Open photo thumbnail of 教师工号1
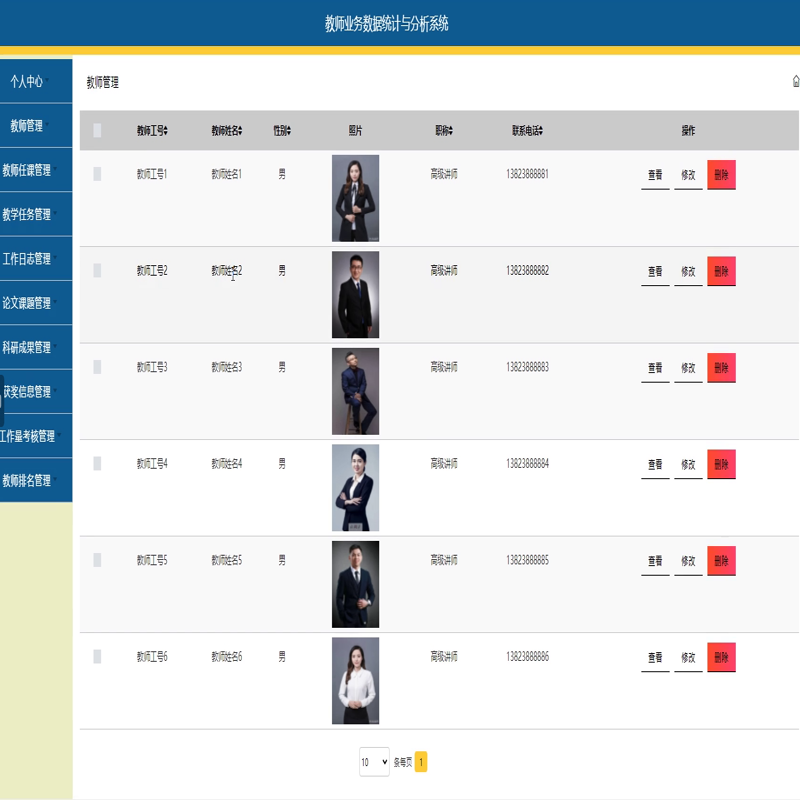The height and width of the screenshot is (800, 800). tap(356, 198)
